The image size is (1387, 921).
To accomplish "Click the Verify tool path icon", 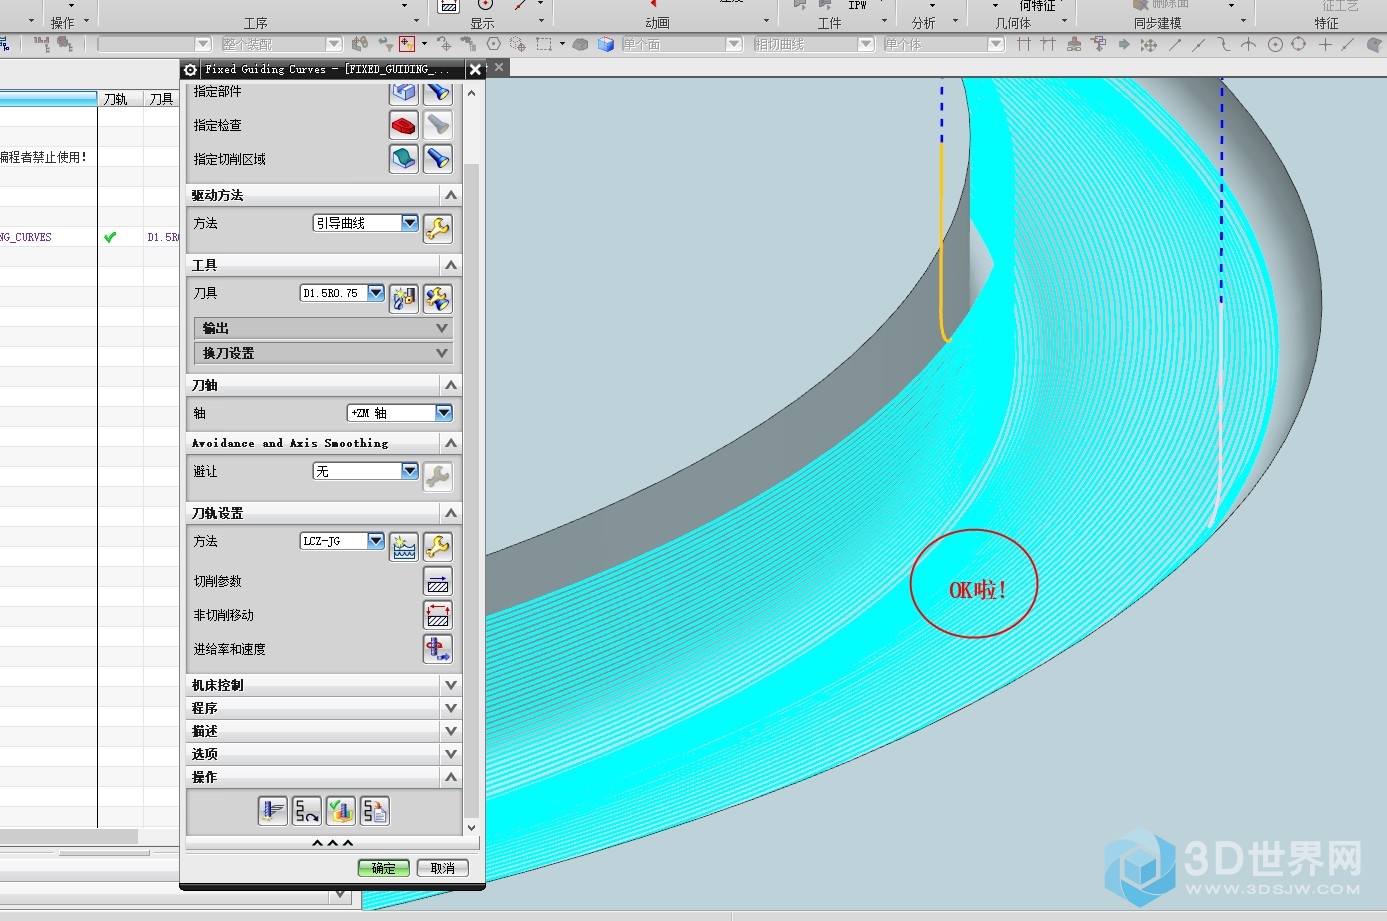I will coord(340,811).
